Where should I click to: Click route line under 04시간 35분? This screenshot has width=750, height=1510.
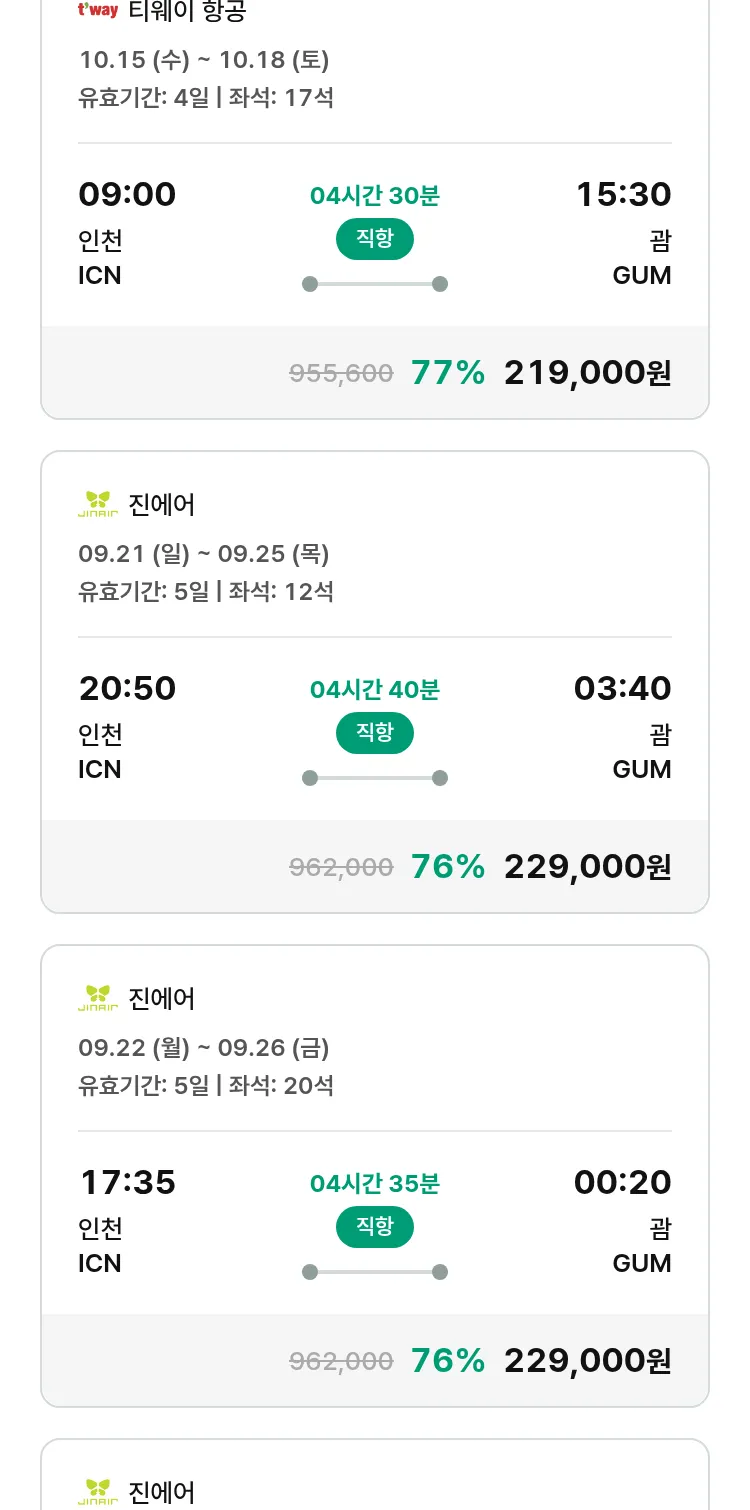(374, 1272)
